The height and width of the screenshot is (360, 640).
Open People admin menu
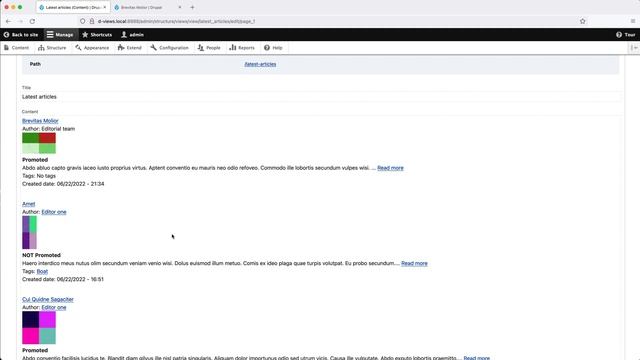[209, 48]
